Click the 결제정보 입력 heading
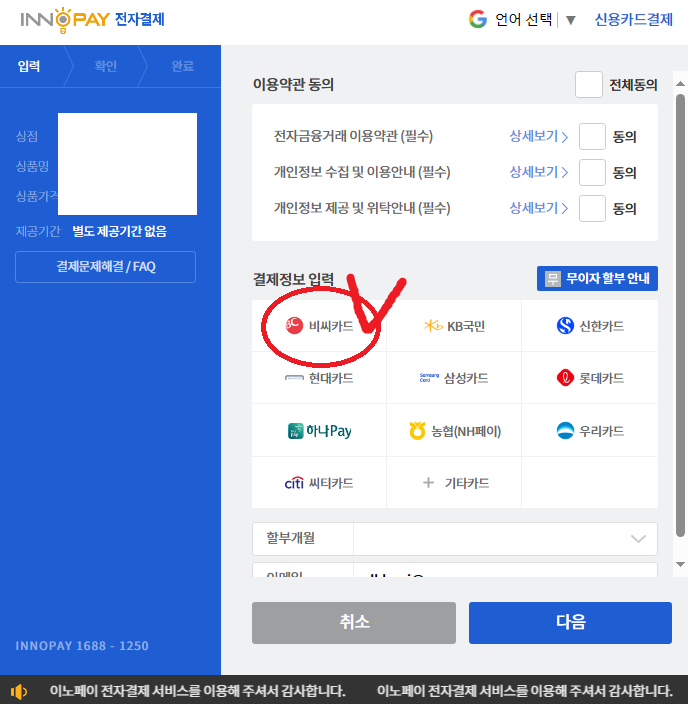Viewport: 688px width, 704px height. (x=293, y=279)
